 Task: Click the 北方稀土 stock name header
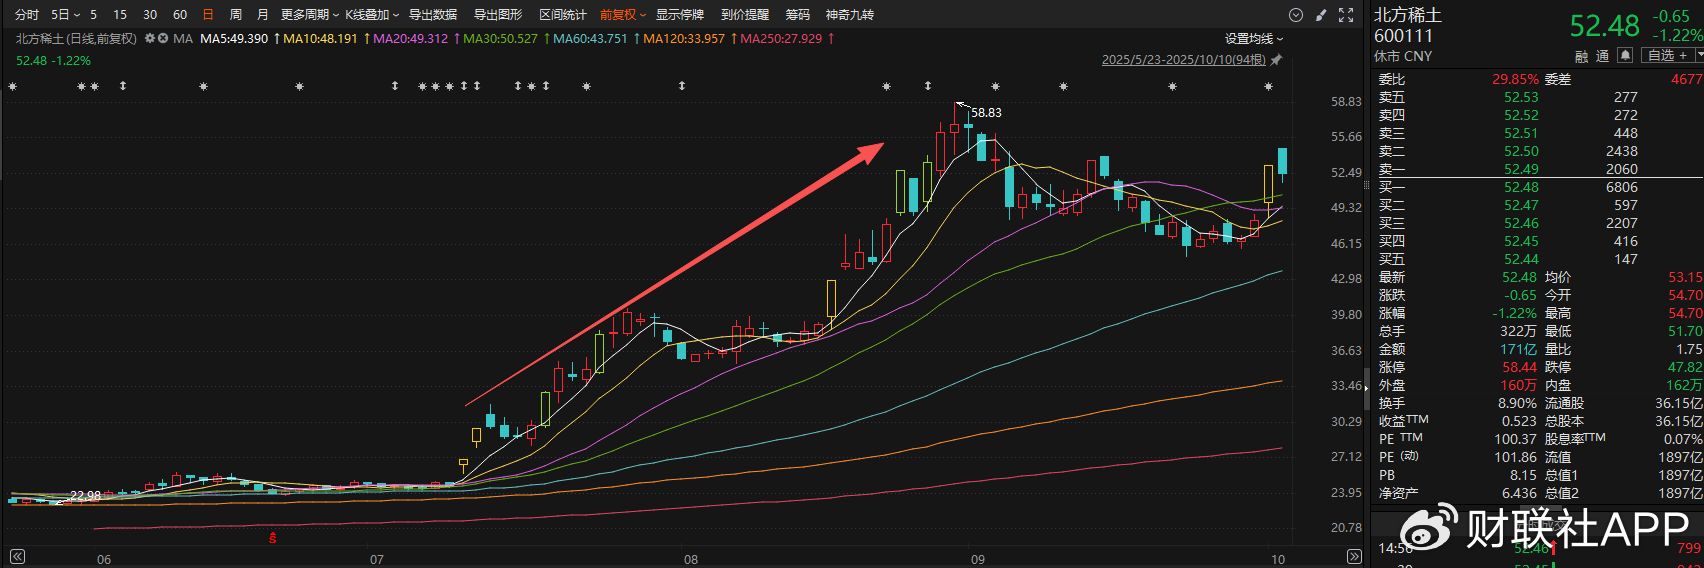(x=1408, y=15)
